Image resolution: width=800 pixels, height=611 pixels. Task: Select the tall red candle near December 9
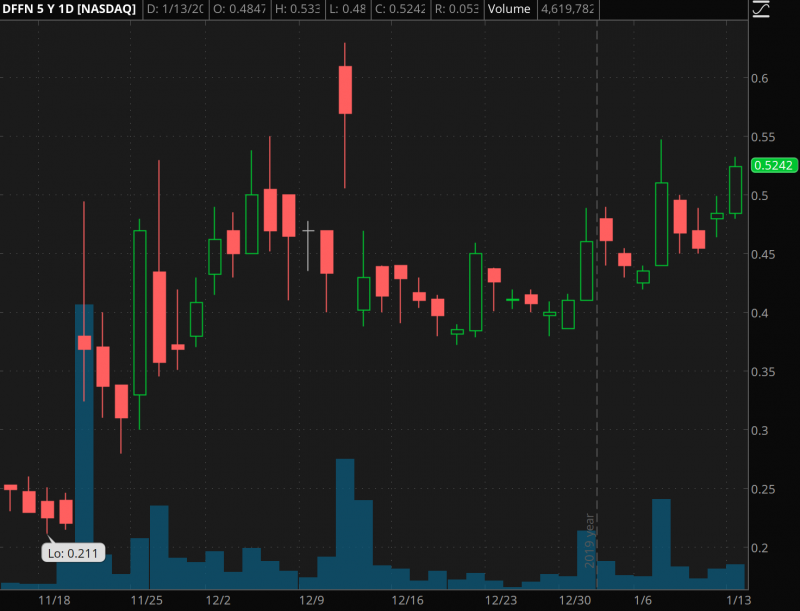click(x=345, y=90)
